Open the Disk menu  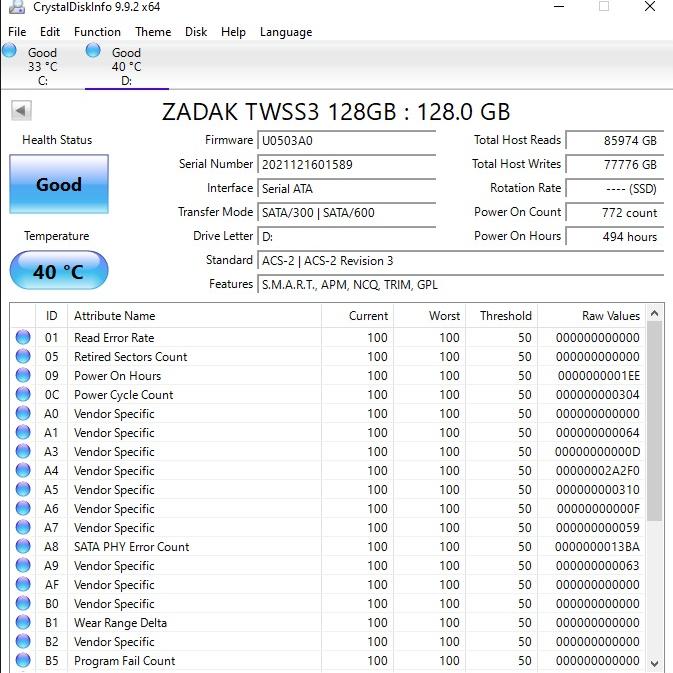196,32
